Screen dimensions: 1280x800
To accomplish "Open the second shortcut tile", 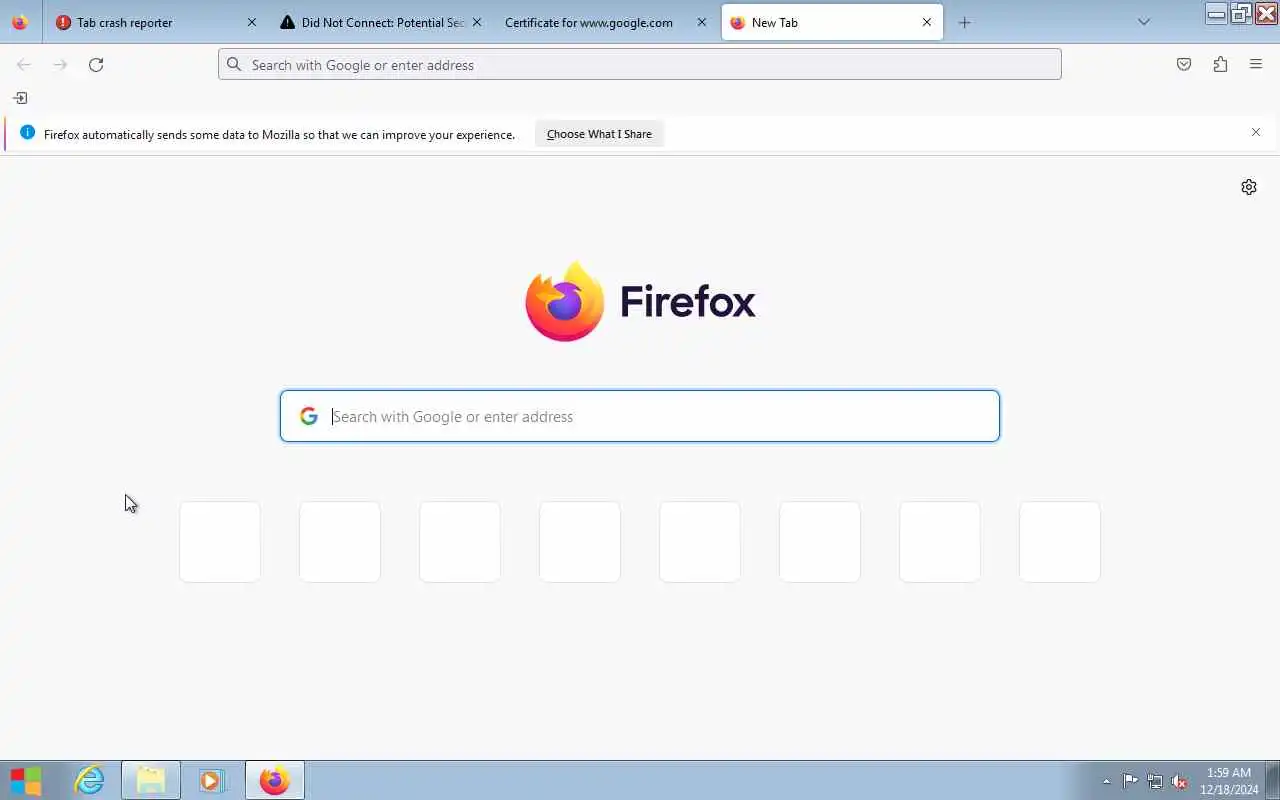I will [340, 542].
